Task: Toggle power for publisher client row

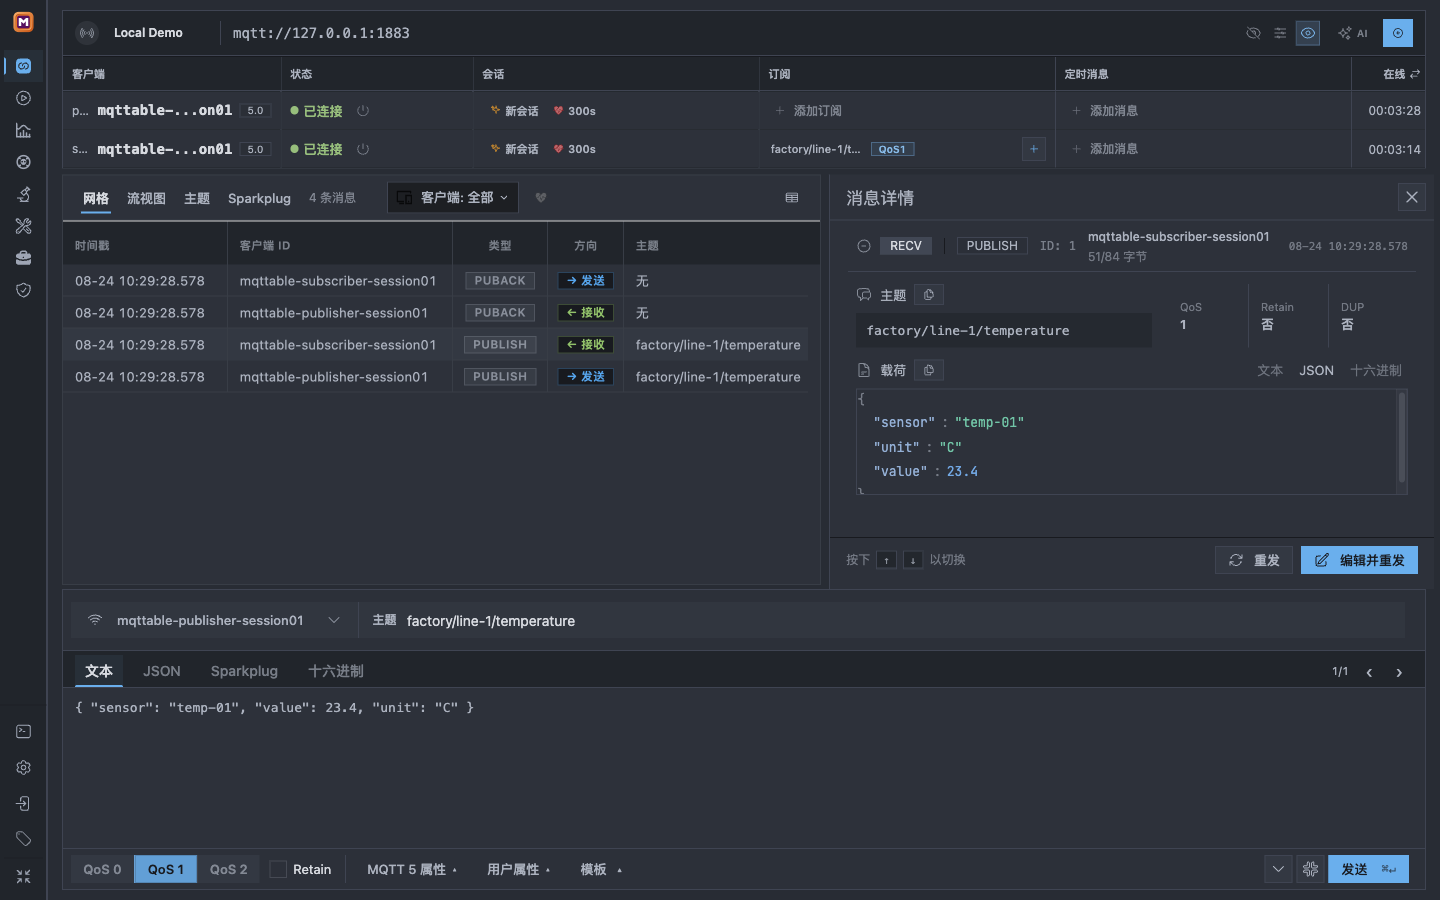Action: (x=363, y=111)
